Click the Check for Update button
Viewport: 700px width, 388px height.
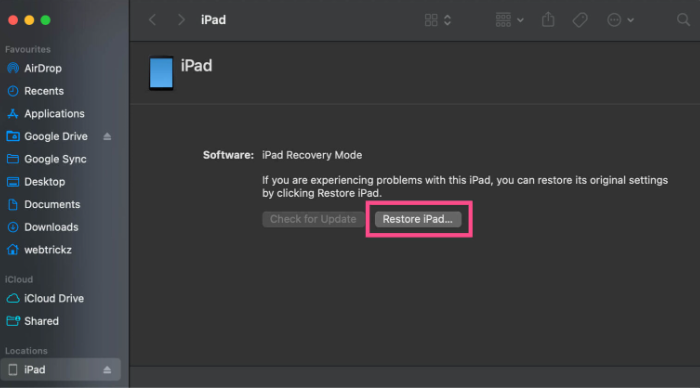[x=313, y=219]
